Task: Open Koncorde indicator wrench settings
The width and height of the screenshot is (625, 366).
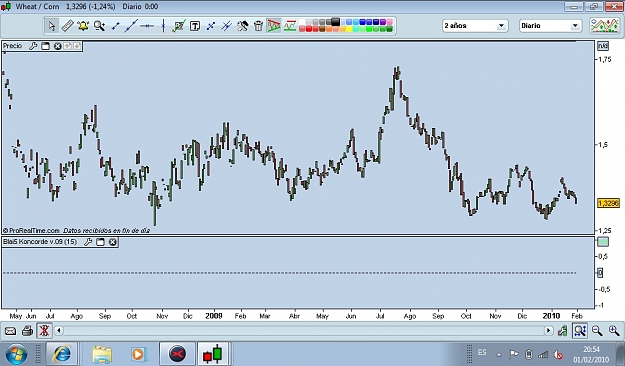Action: (x=88, y=242)
